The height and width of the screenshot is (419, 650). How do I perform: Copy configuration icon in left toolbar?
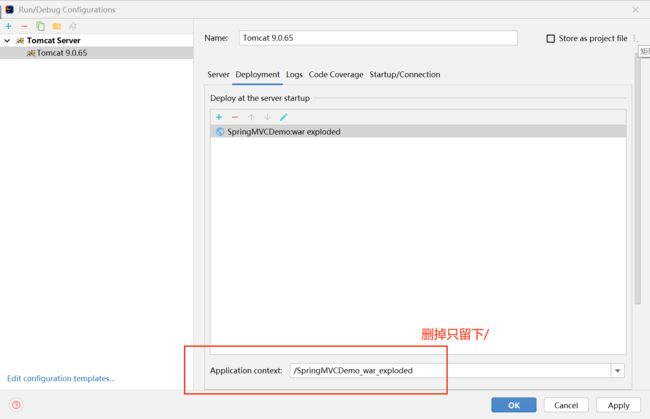40,26
